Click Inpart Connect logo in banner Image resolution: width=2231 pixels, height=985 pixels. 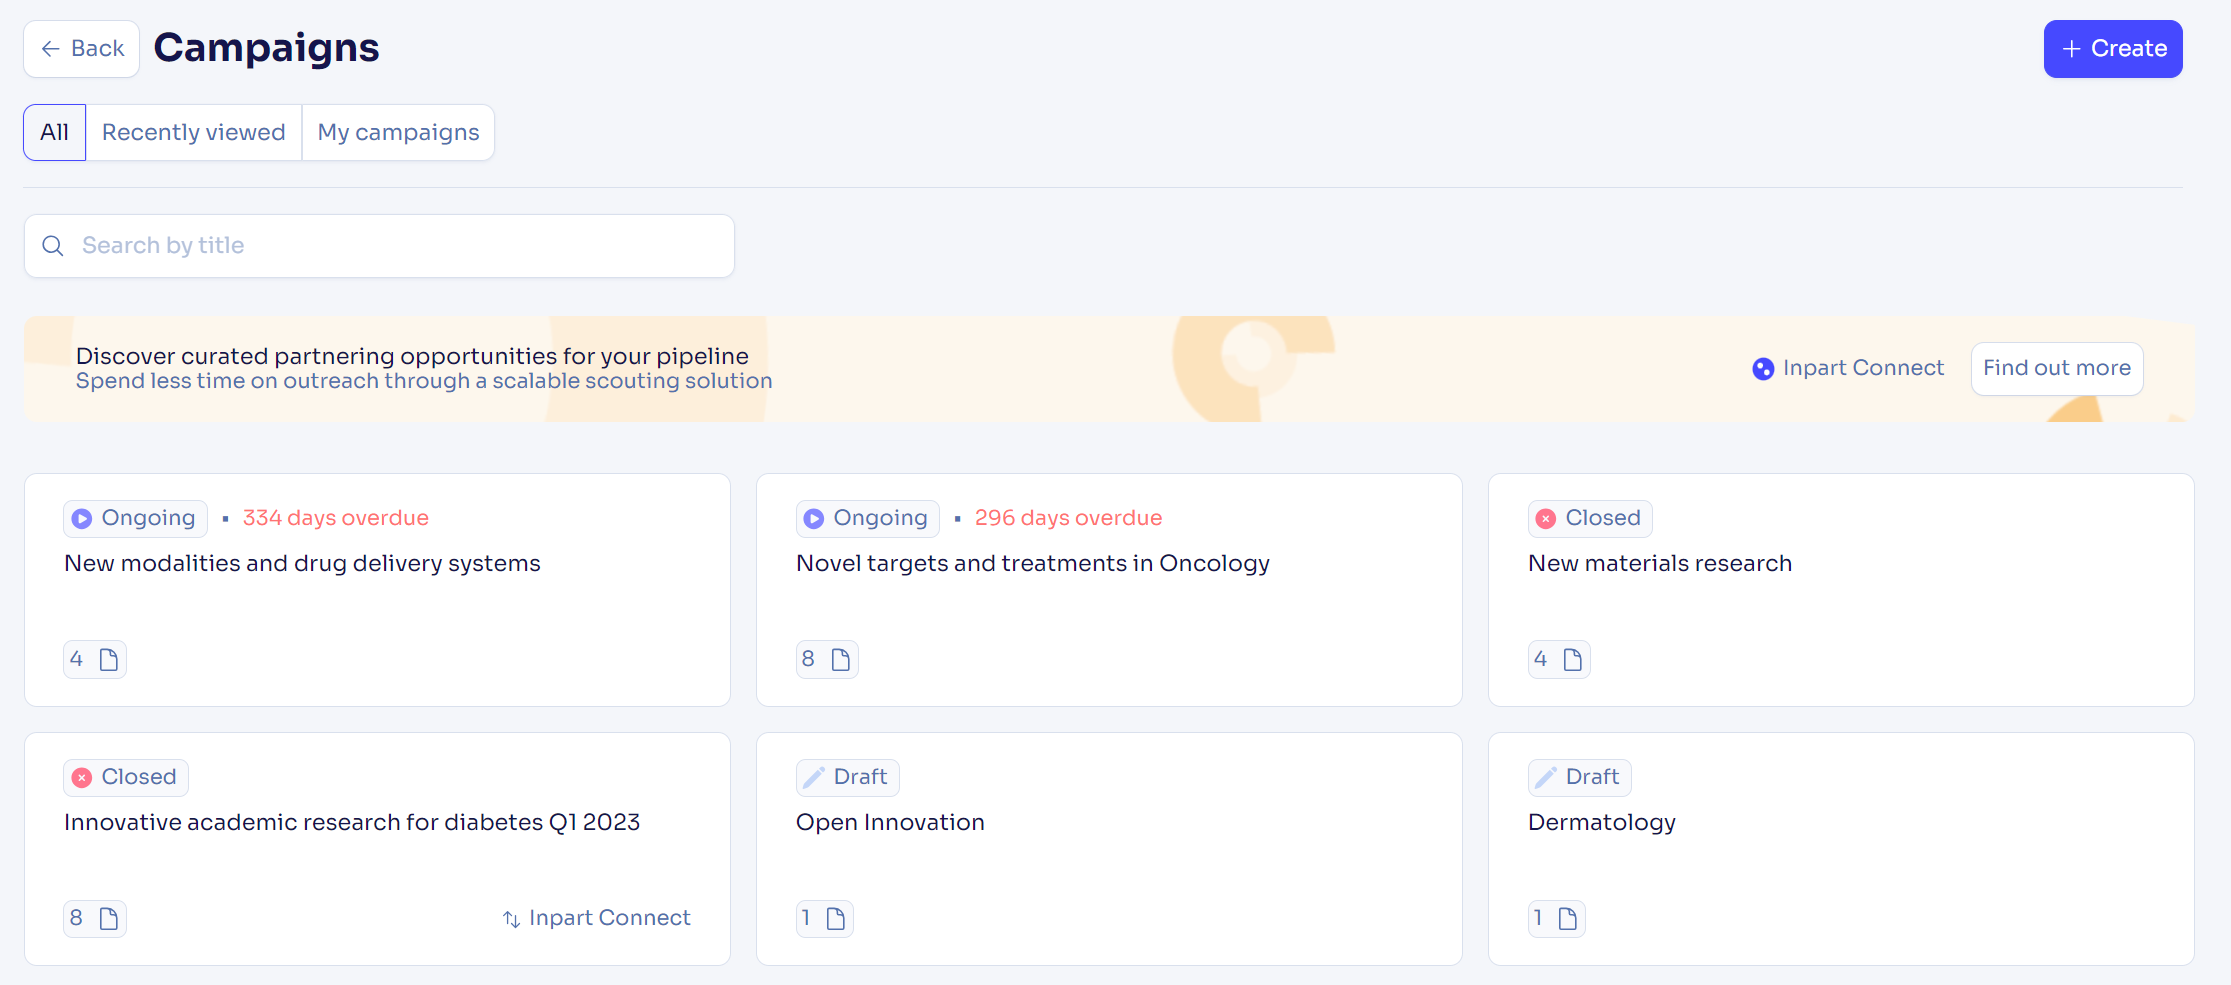pos(1763,369)
